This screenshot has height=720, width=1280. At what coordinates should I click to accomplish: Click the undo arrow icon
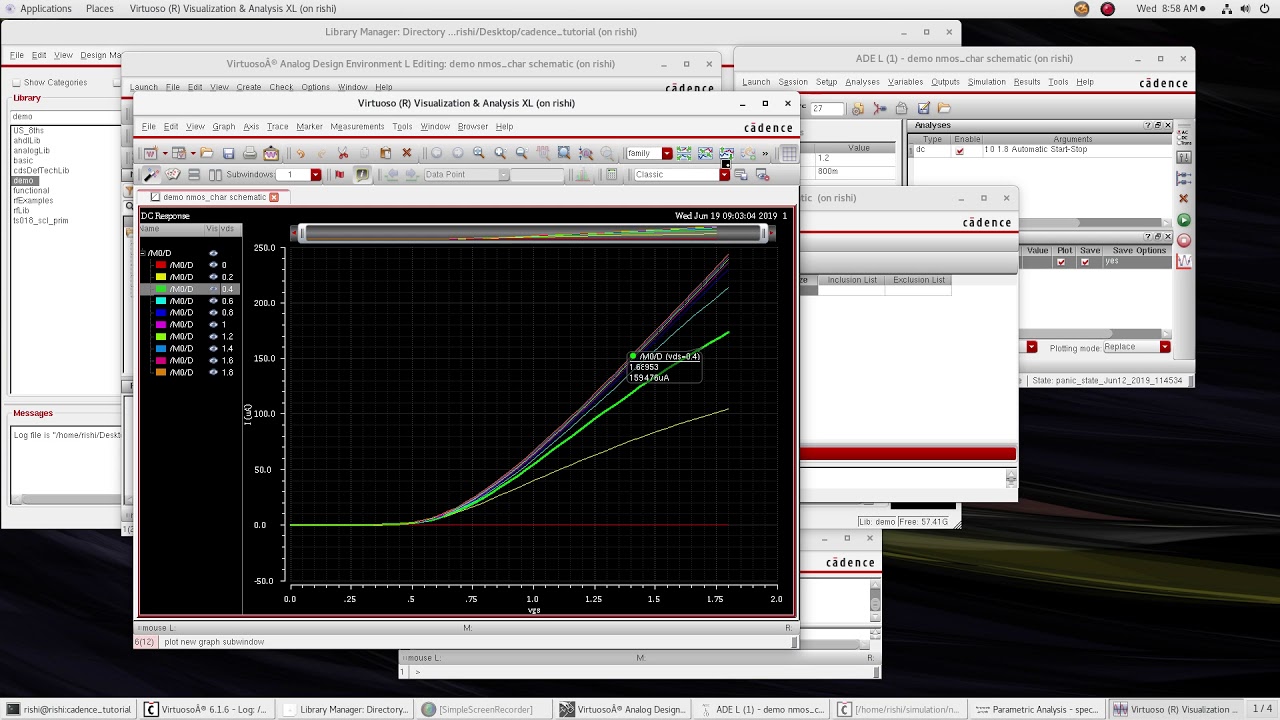click(300, 153)
